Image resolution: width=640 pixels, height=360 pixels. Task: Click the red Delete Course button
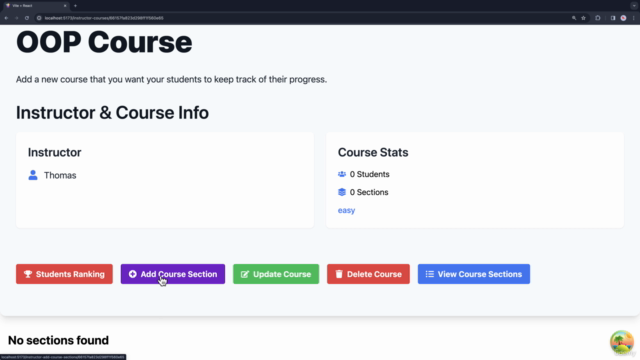pyautogui.click(x=368, y=274)
